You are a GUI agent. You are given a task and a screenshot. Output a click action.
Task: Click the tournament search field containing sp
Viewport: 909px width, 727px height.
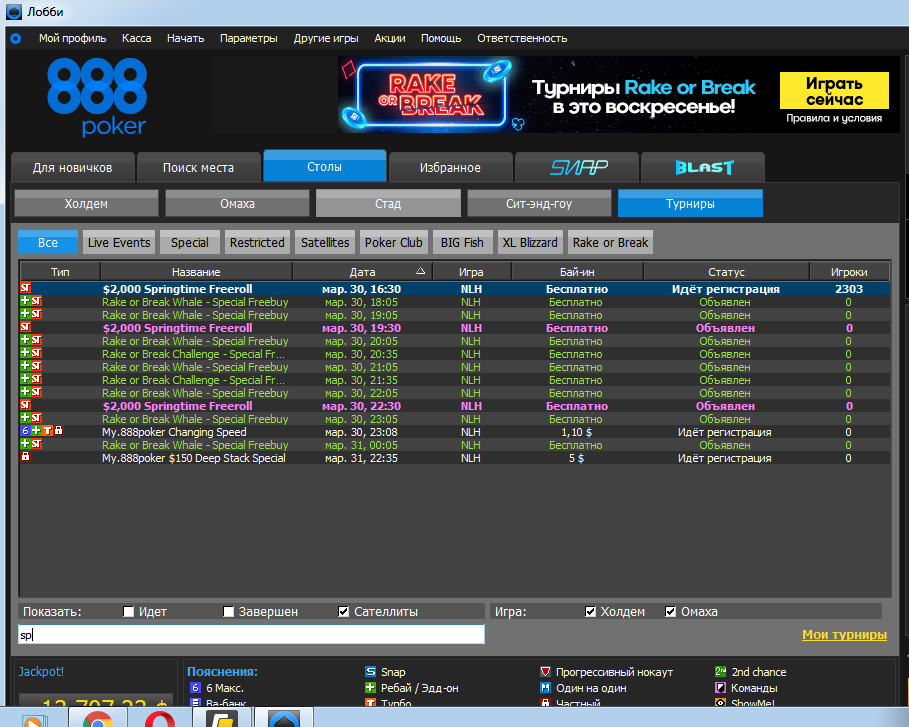[x=252, y=634]
